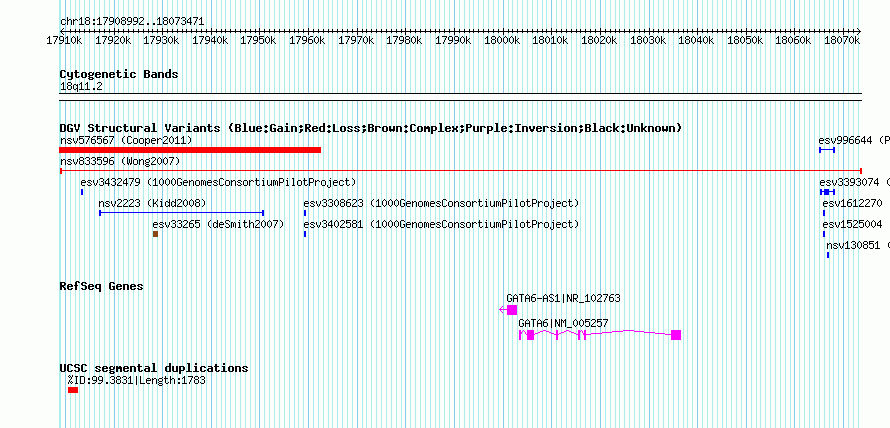Click the 18030k ruler tick label

tap(647, 40)
